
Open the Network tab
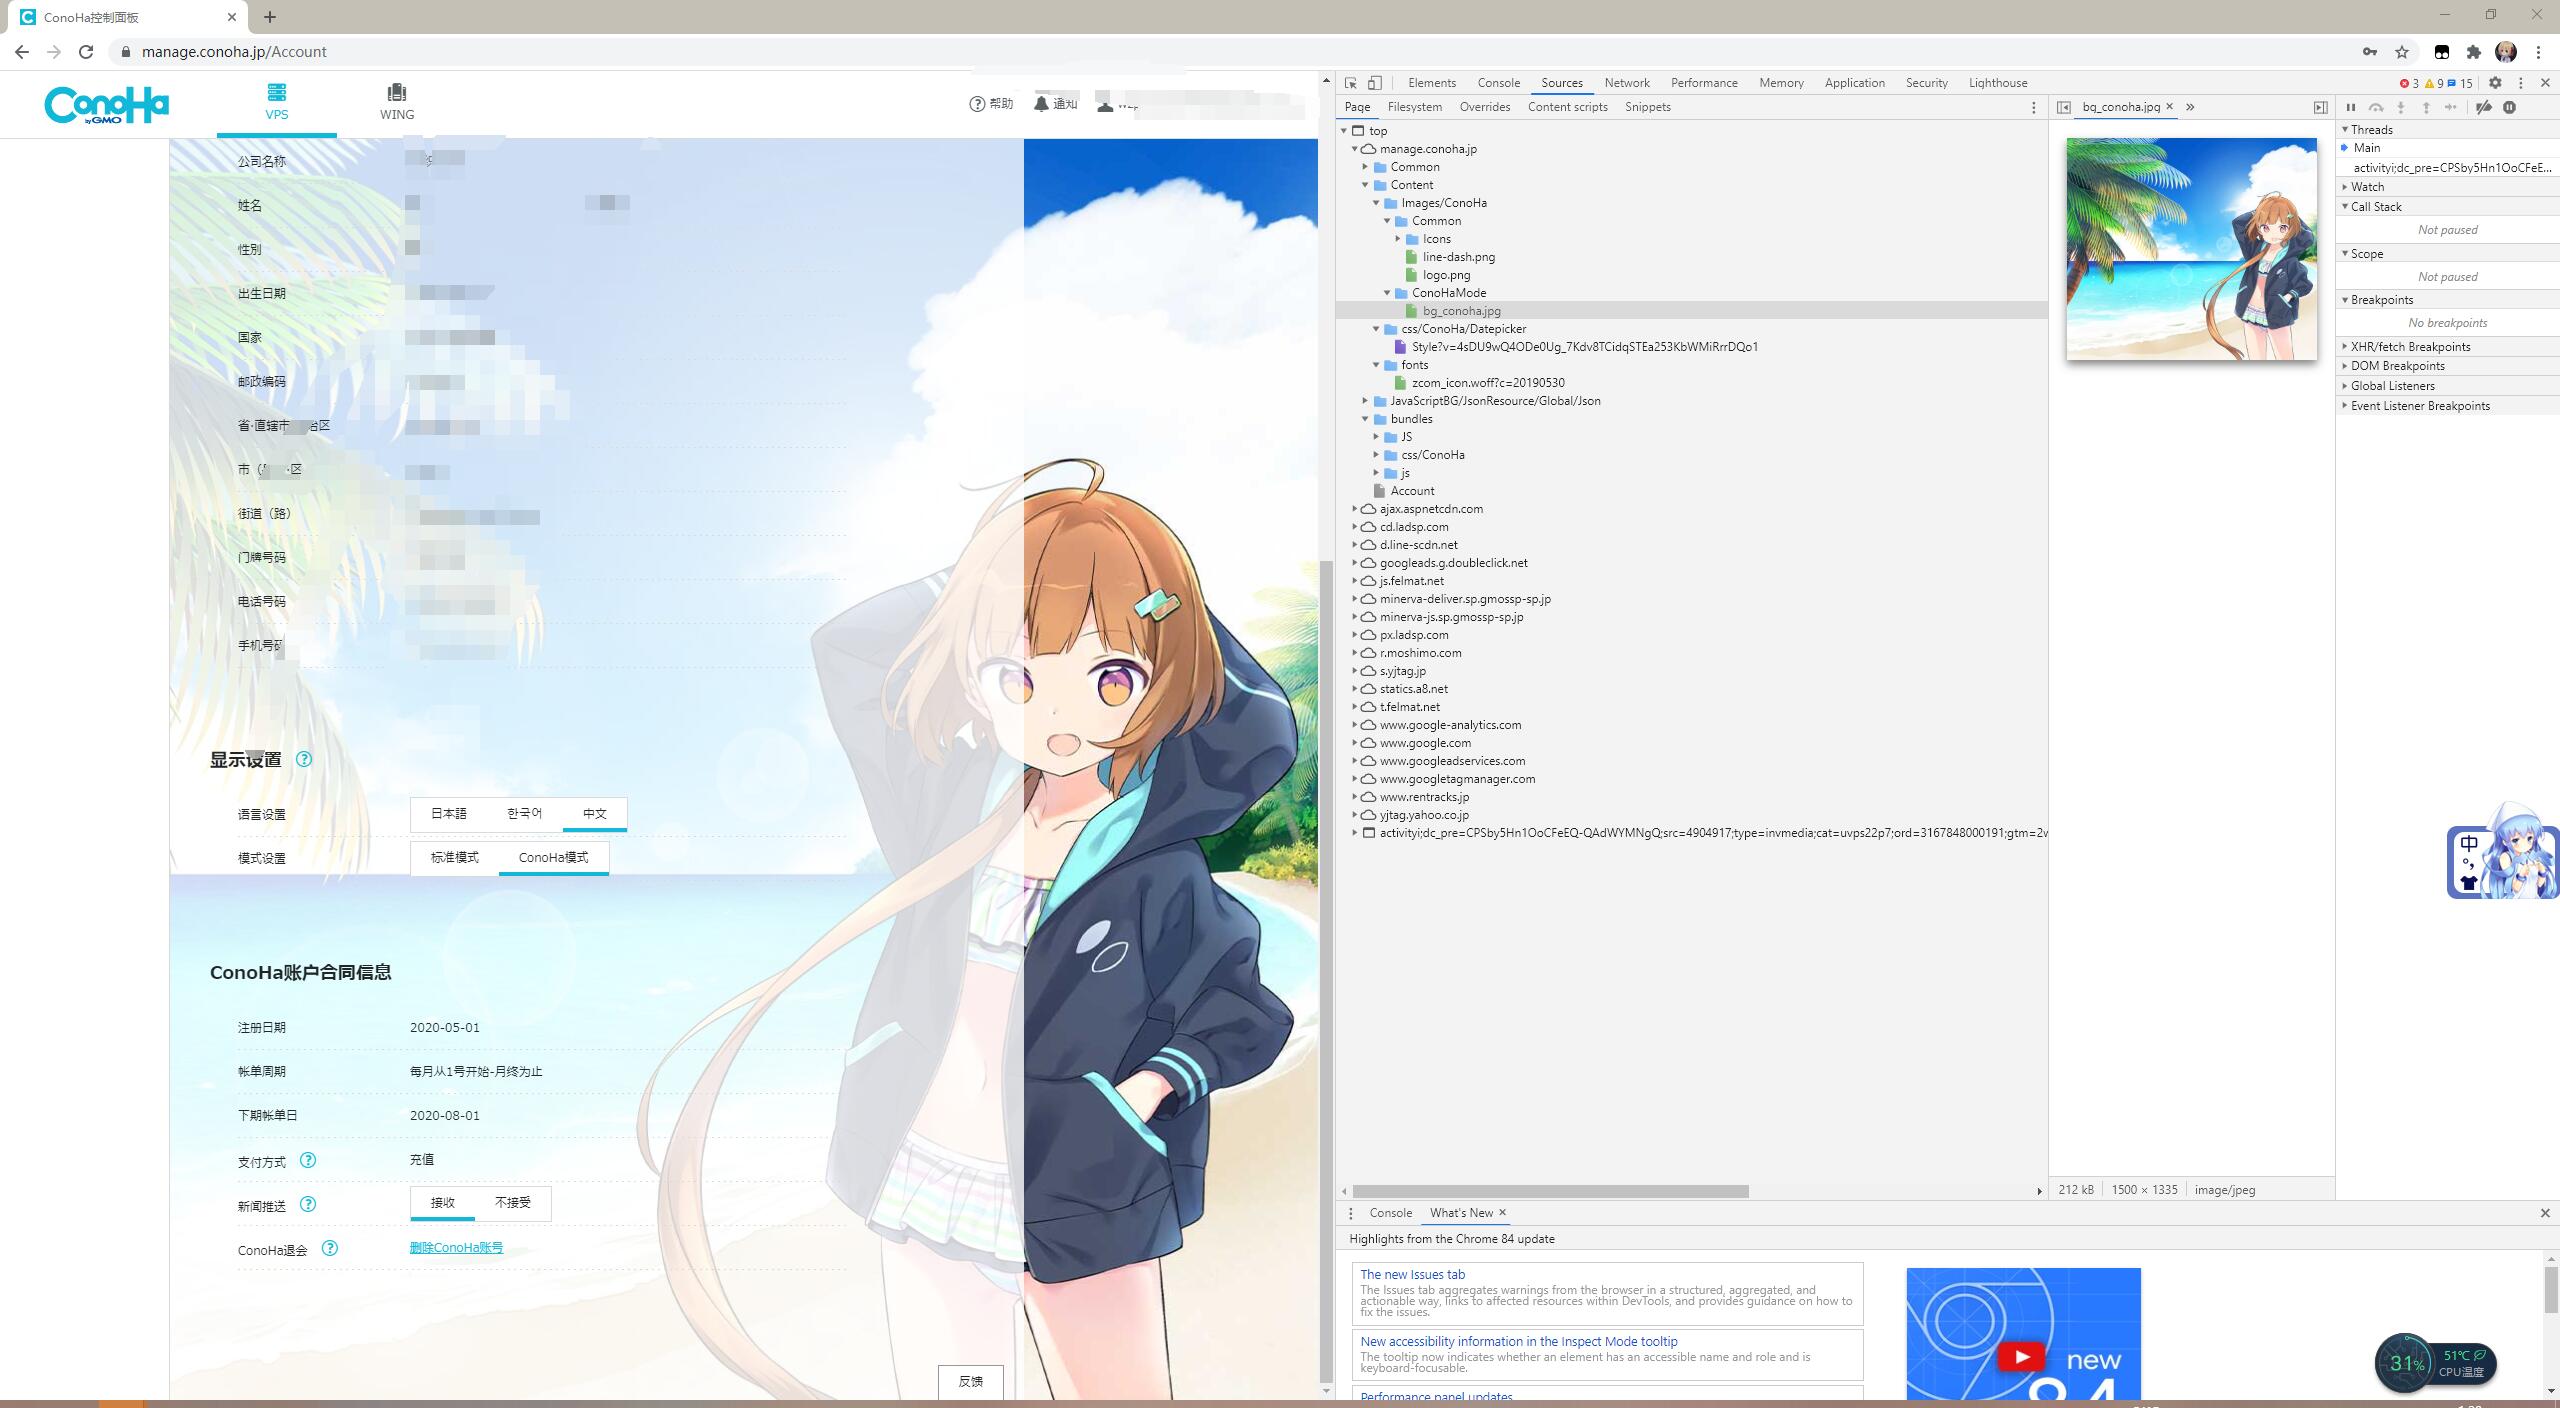coord(1626,83)
